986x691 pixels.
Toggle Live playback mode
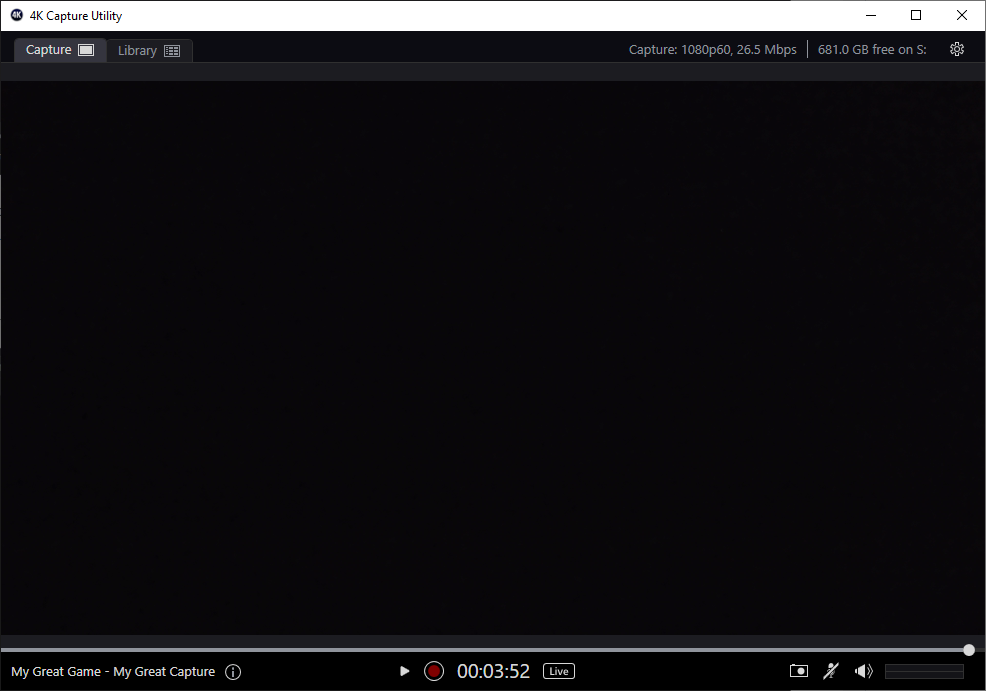pyautogui.click(x=558, y=671)
